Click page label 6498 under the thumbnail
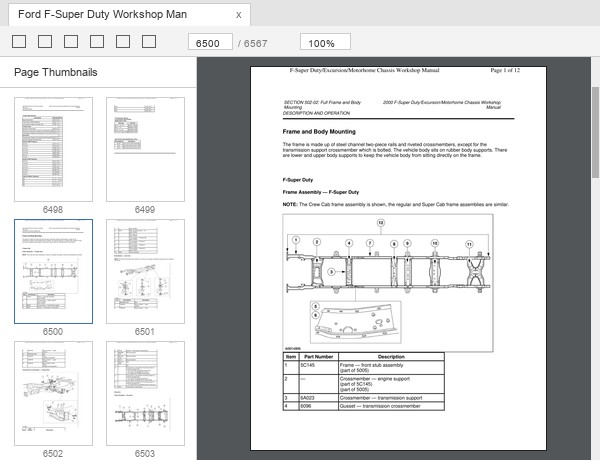This screenshot has height=460, width=600. coord(53,210)
